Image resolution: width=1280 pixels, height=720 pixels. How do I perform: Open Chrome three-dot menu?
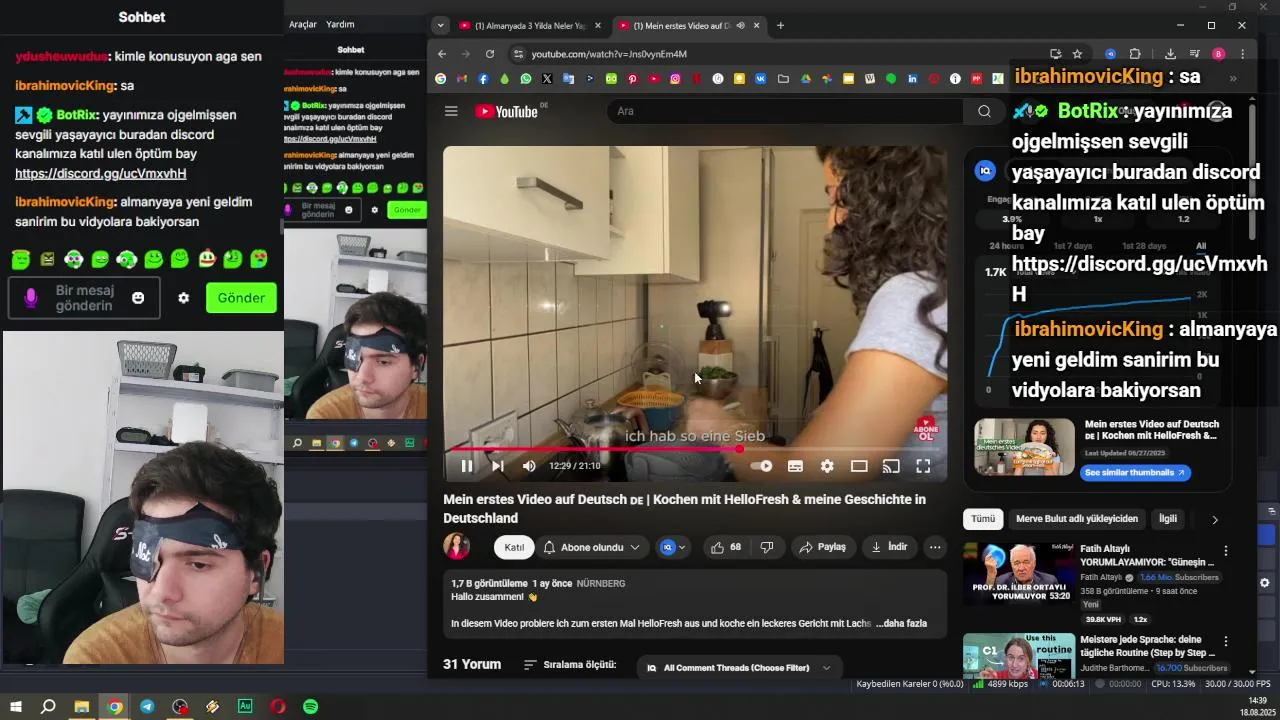pos(1242,54)
